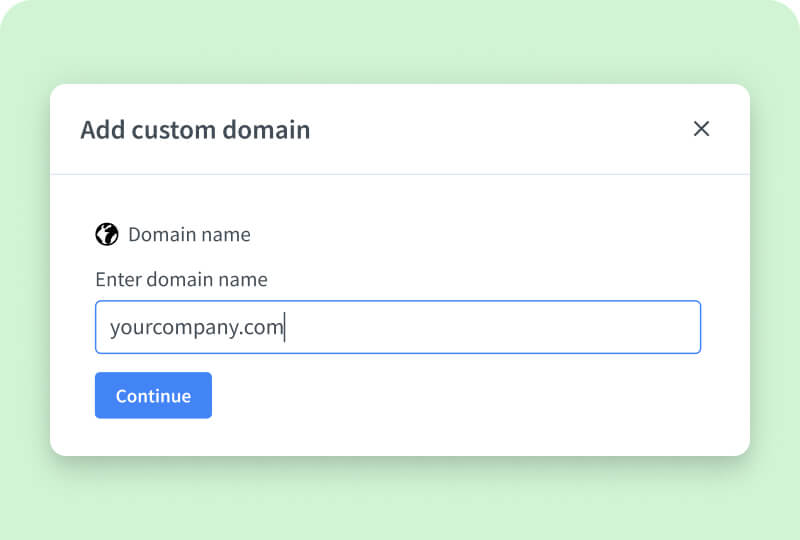
Task: Click the word "Enter" above the text box
Action: [x=118, y=279]
